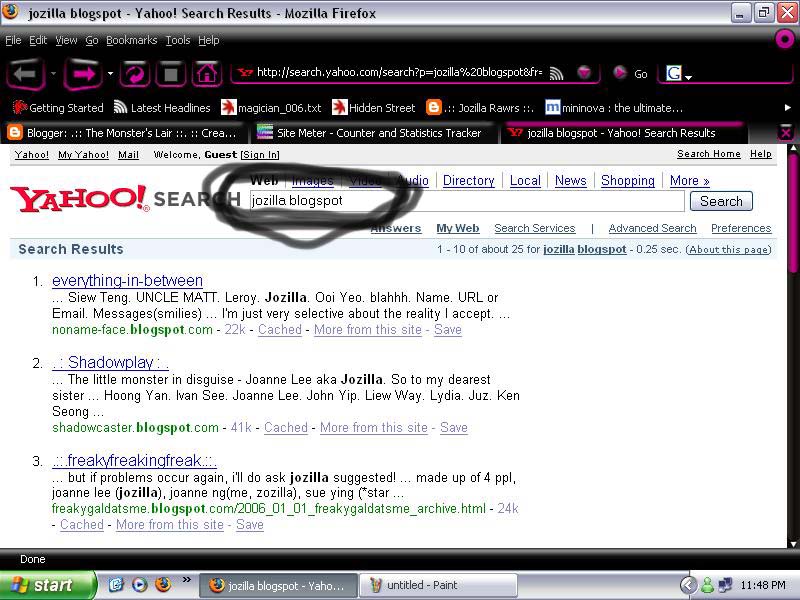Screen dimensions: 800x600
Task: Reload the page with the refresh icon
Action: [x=135, y=74]
